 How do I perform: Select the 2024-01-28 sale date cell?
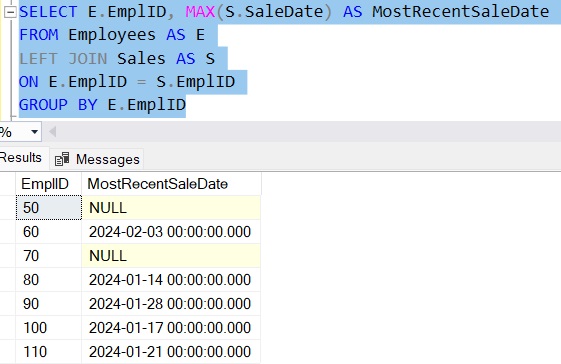[x=171, y=304]
